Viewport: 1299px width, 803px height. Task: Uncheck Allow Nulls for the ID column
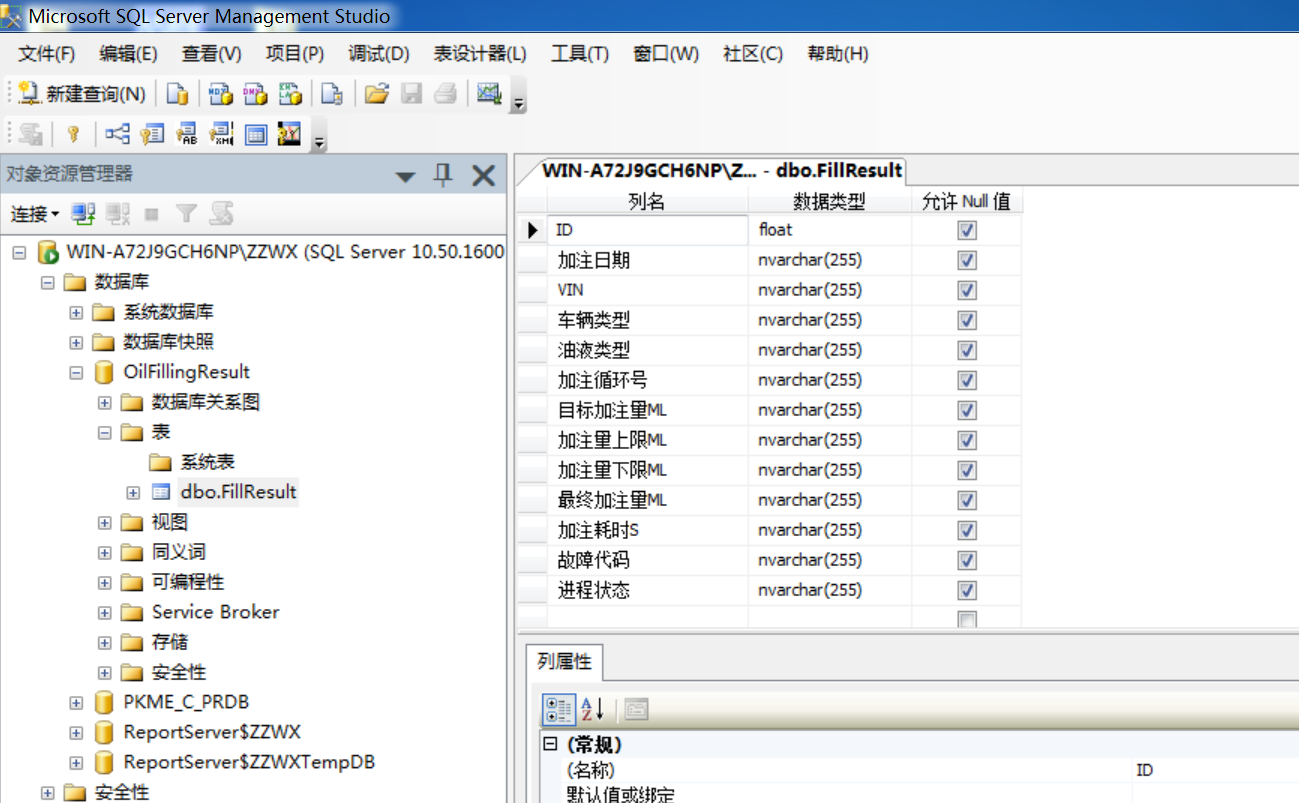[966, 230]
